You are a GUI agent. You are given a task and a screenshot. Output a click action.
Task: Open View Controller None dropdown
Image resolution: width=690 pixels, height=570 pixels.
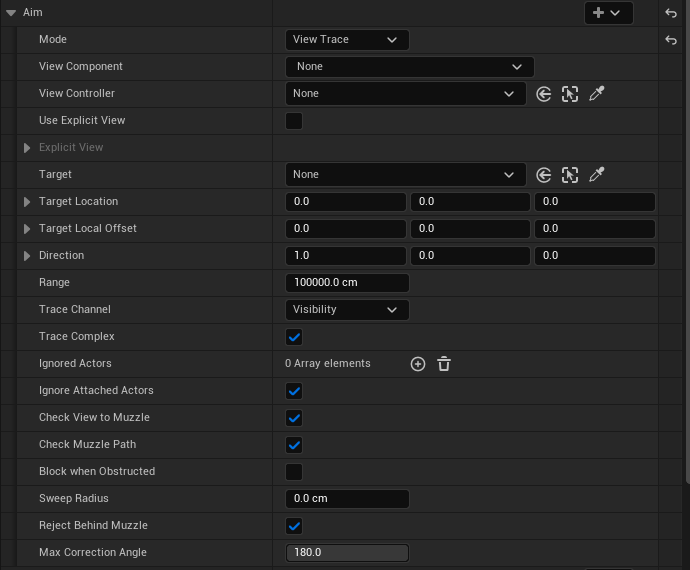pyautogui.click(x=406, y=94)
